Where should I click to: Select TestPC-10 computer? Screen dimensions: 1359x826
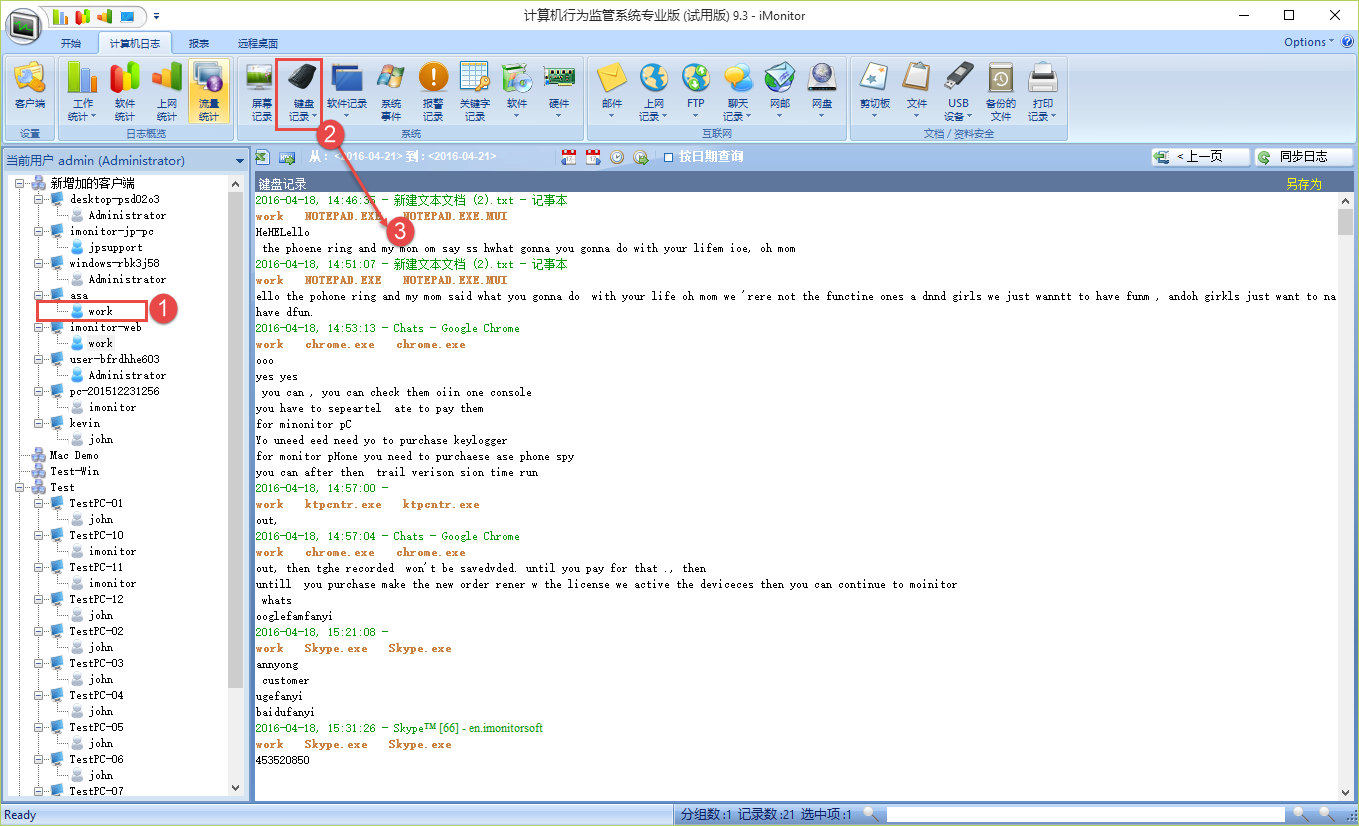point(96,535)
